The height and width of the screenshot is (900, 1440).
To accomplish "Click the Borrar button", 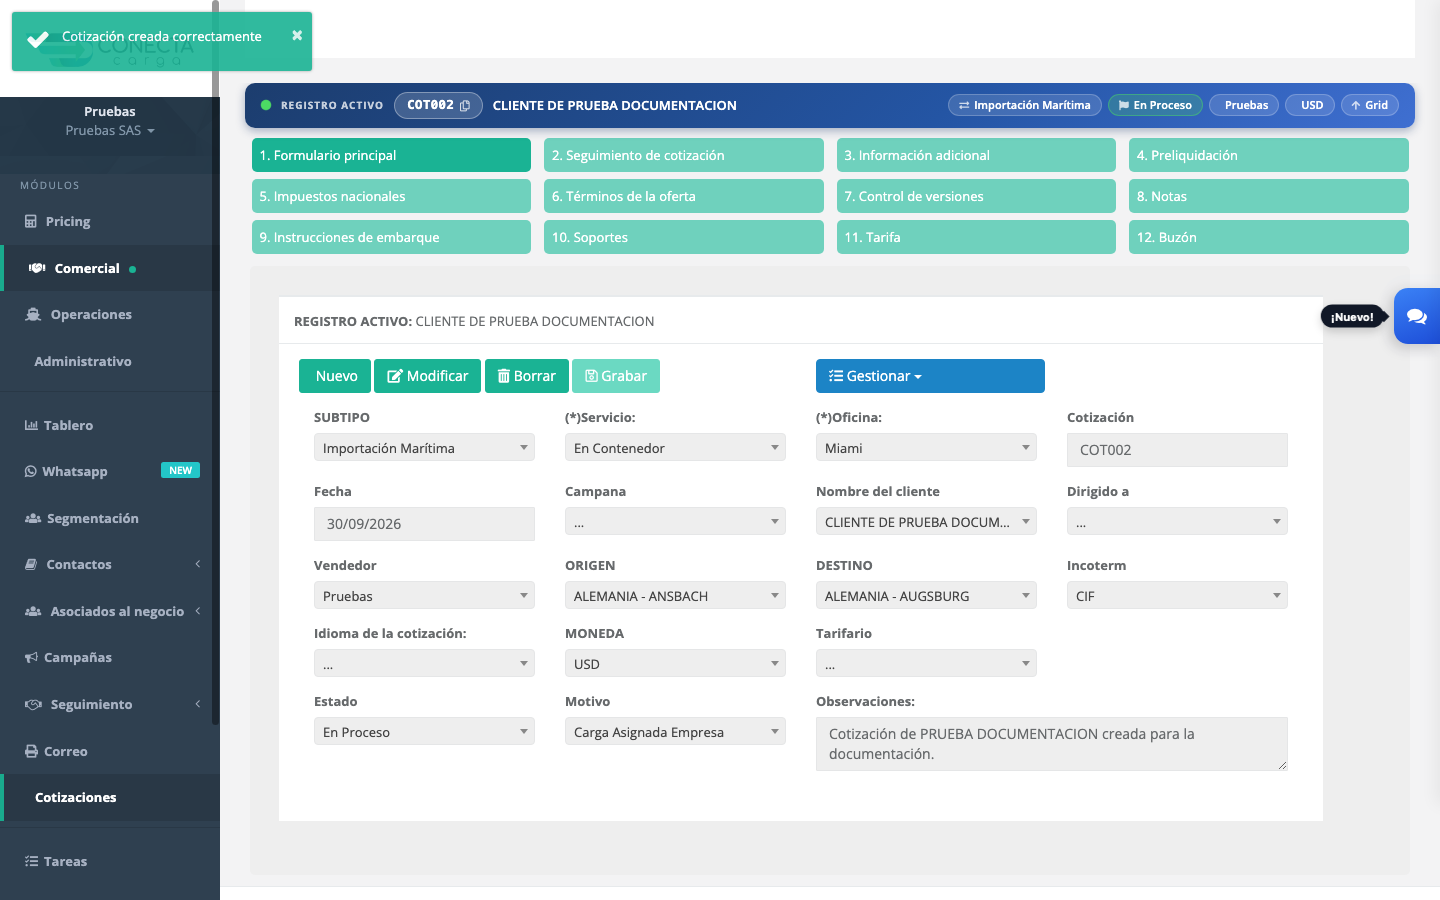I will tap(527, 376).
